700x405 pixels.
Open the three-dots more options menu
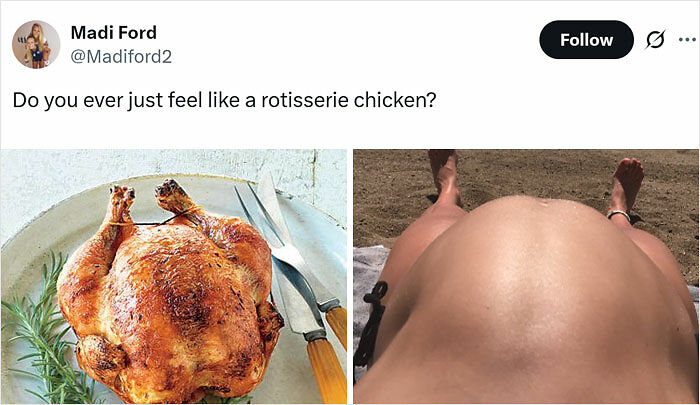687,40
